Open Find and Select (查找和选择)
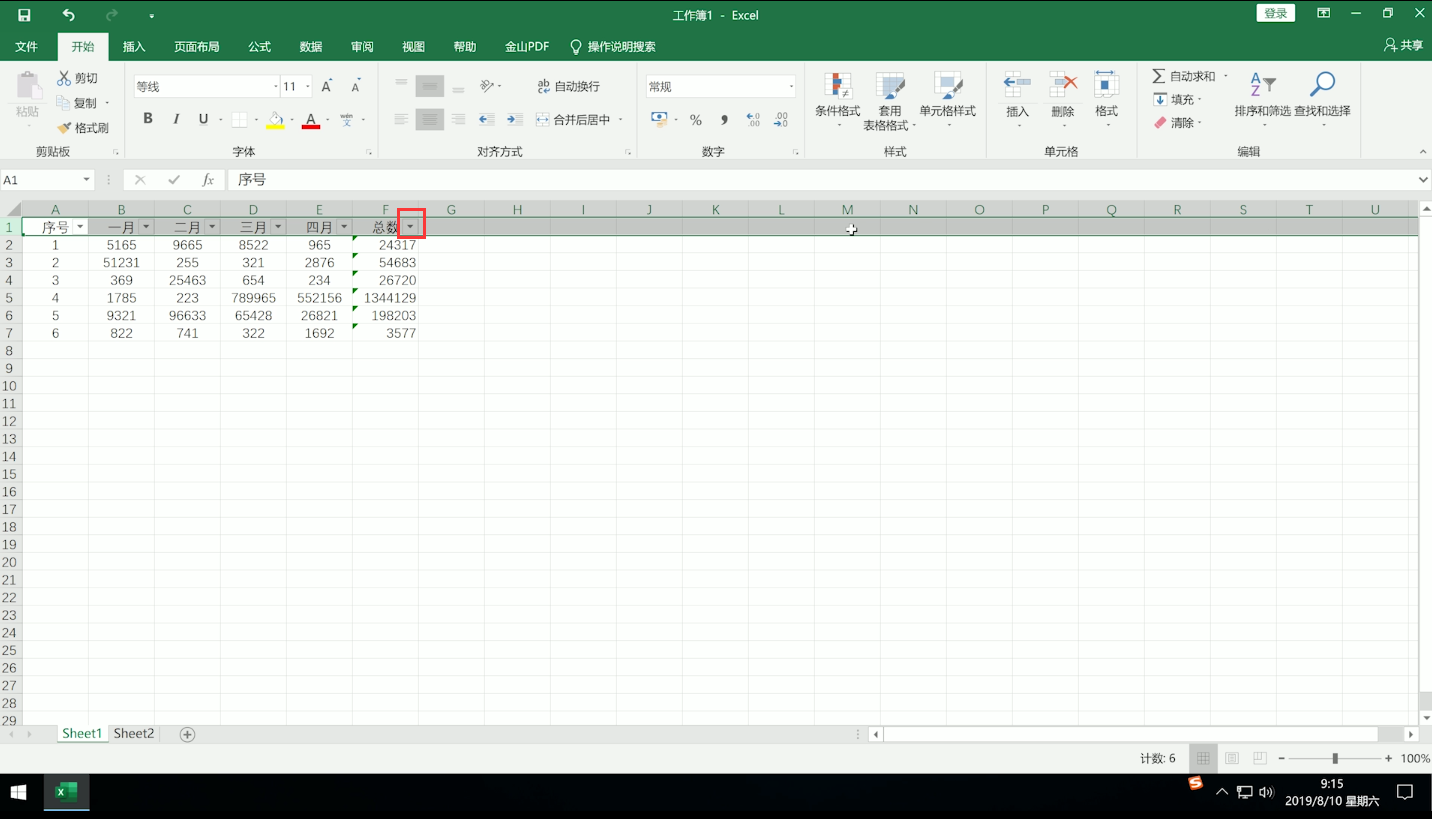1432x819 pixels. point(1322,100)
